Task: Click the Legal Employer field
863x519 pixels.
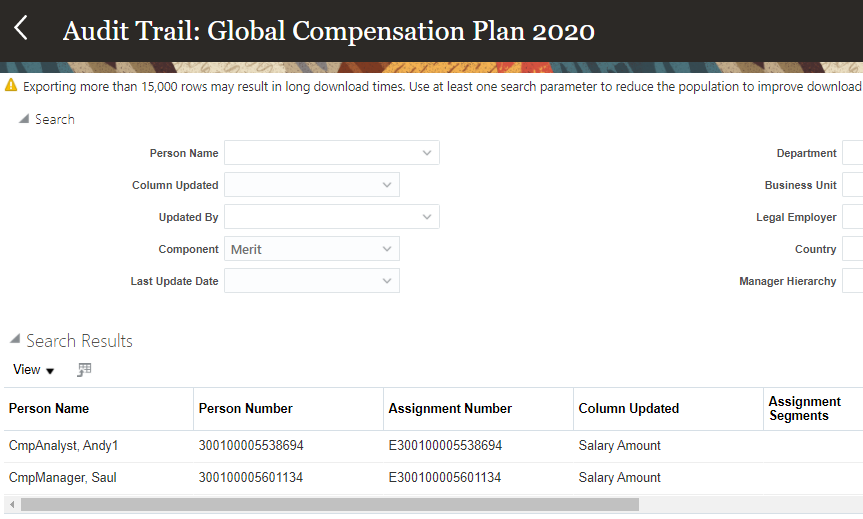Action: pos(852,217)
